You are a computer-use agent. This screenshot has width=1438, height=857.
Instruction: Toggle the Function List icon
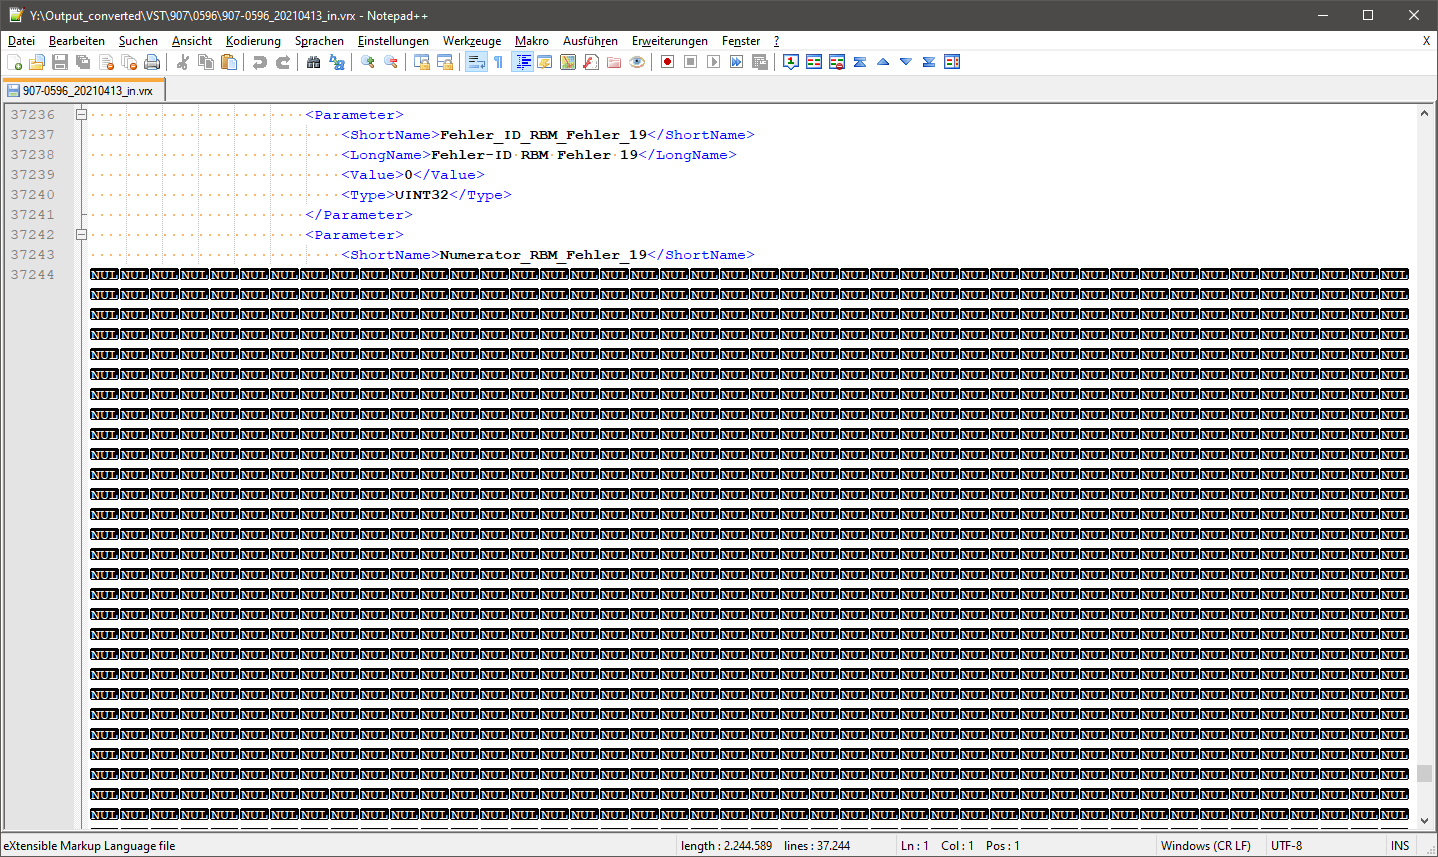[591, 62]
